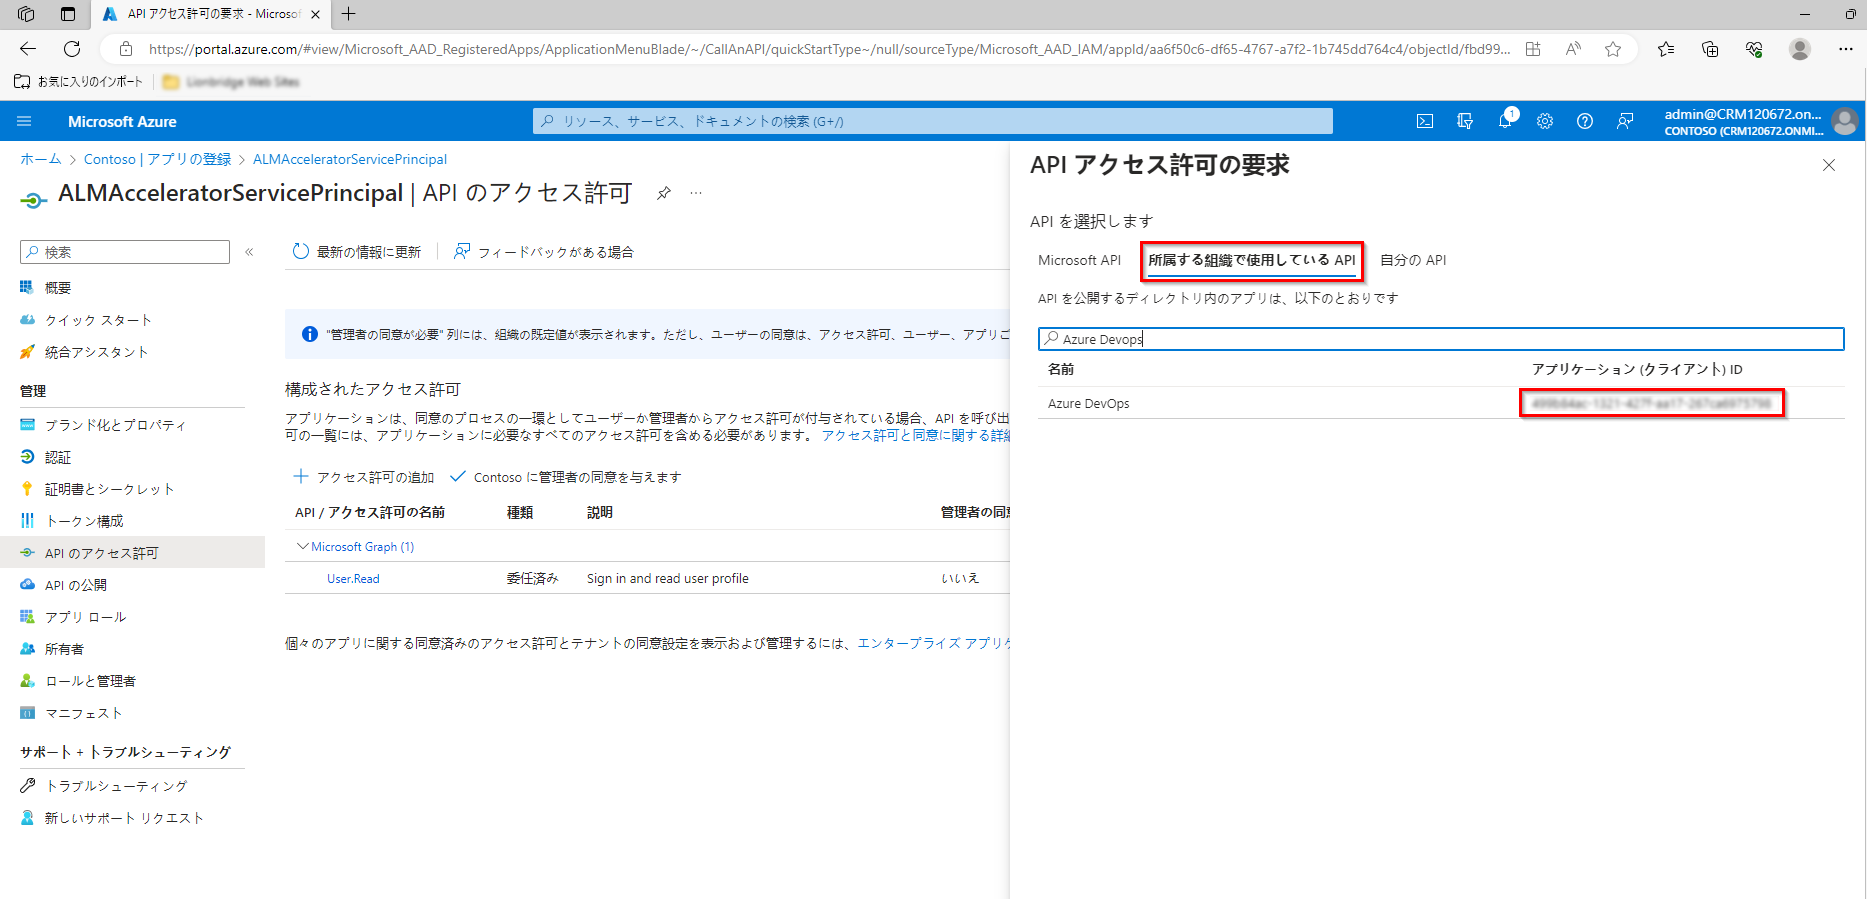The image size is (1867, 899).
Task: Collapse the Microsoft Graph (1) group
Action: (302, 547)
